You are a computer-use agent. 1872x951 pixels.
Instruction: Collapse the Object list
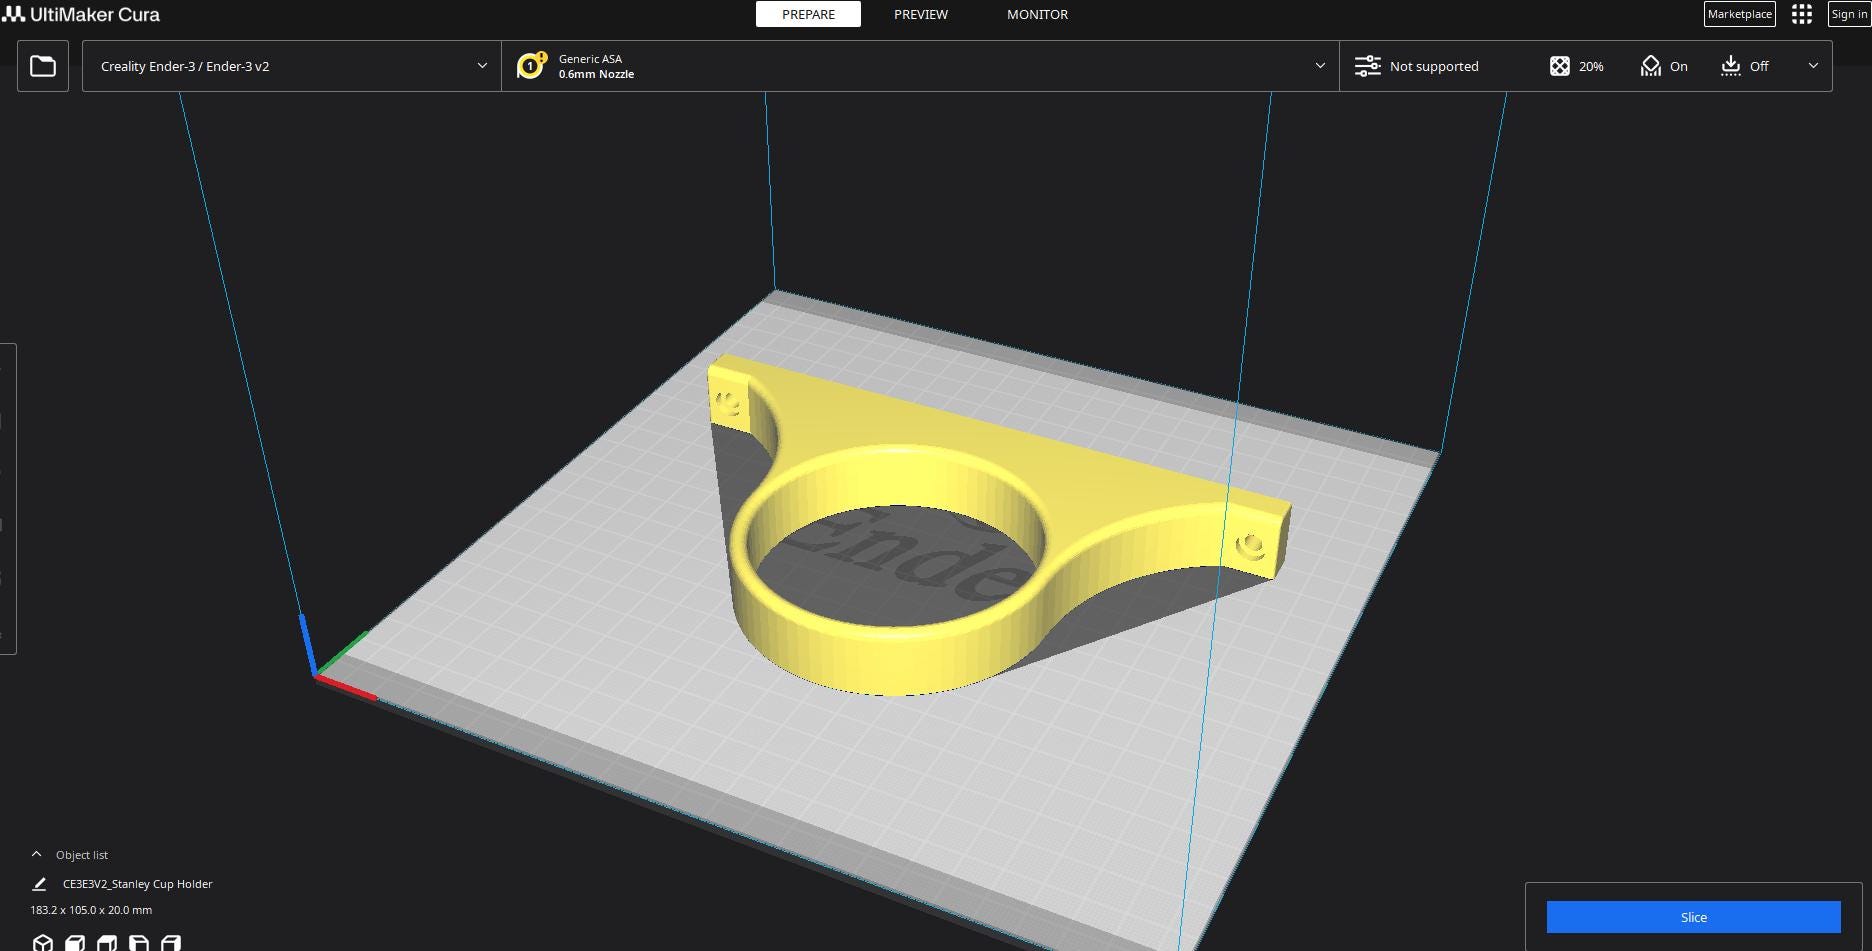[36, 854]
